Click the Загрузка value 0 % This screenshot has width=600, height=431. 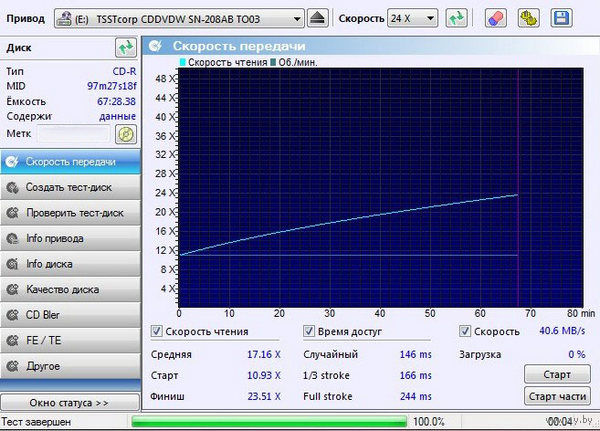(x=577, y=354)
